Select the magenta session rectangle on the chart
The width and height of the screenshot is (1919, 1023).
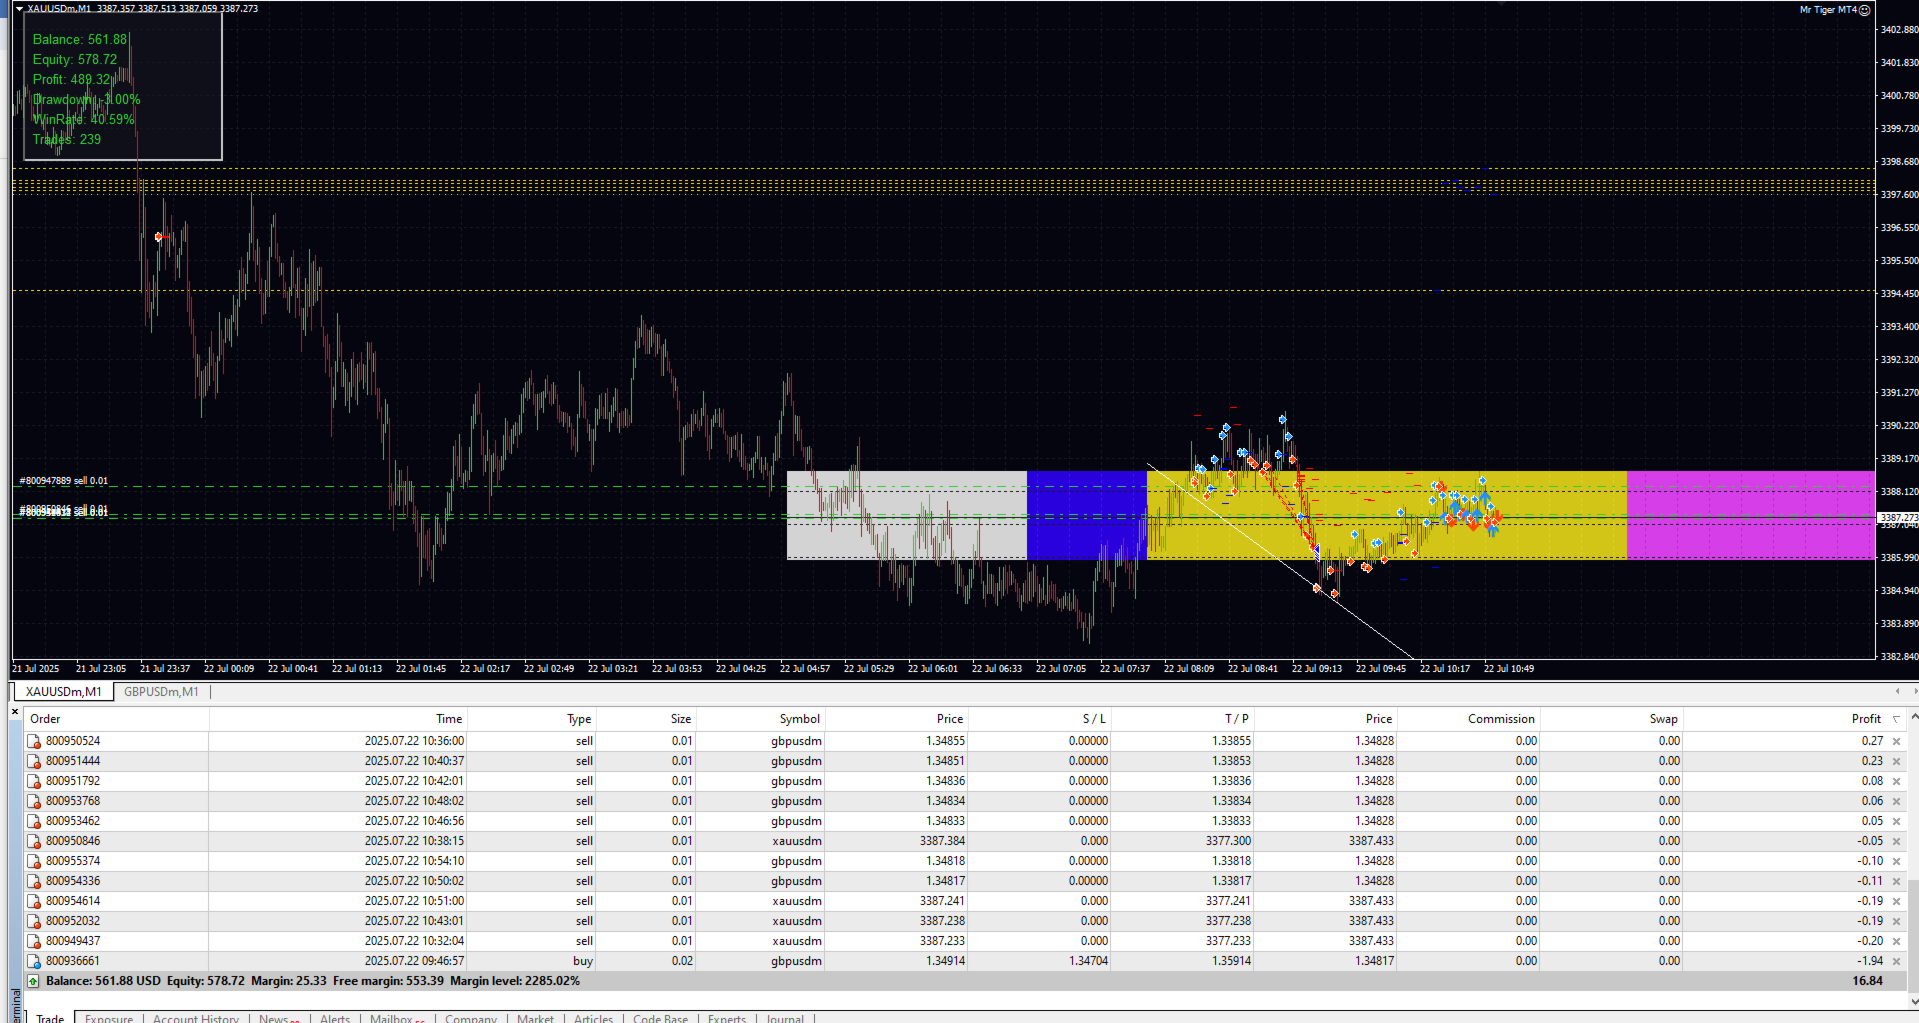tap(1751, 515)
